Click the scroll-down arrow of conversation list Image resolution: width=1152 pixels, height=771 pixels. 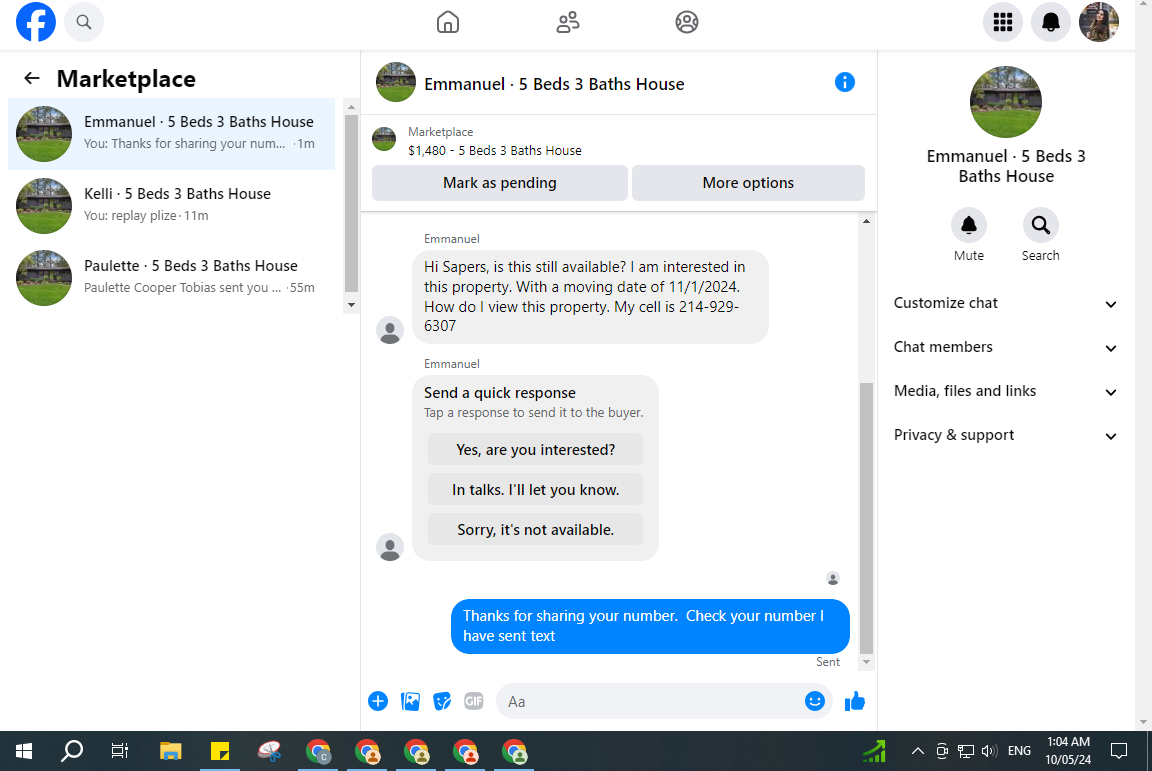pos(351,305)
